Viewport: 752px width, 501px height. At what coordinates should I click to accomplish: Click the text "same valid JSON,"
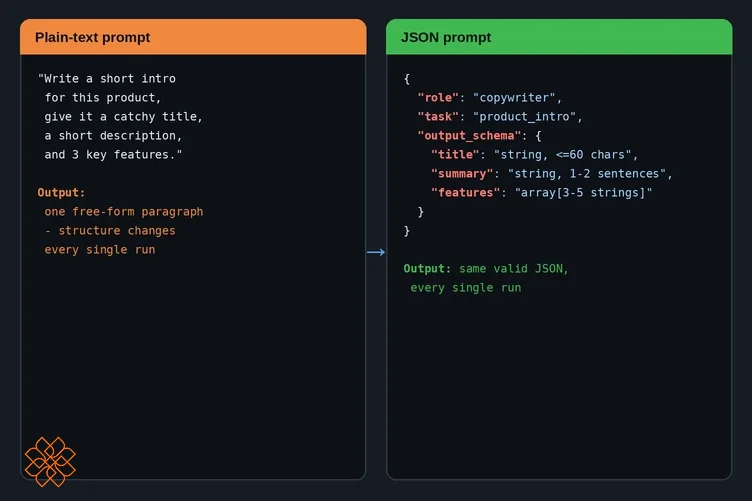pyautogui.click(x=514, y=268)
